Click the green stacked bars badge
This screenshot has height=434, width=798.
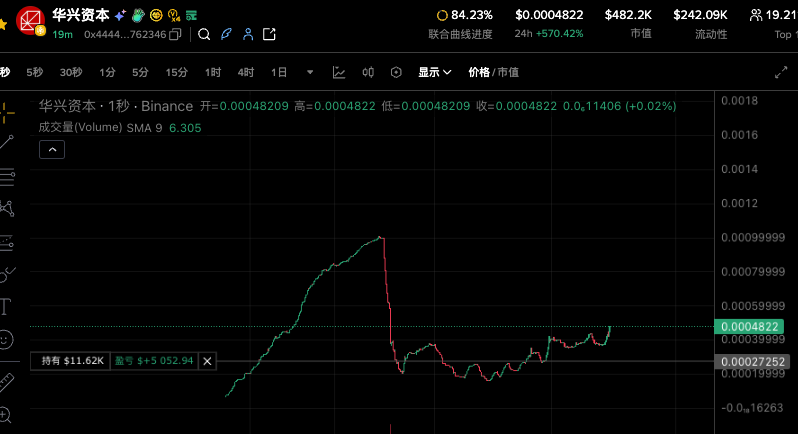click(x=191, y=15)
